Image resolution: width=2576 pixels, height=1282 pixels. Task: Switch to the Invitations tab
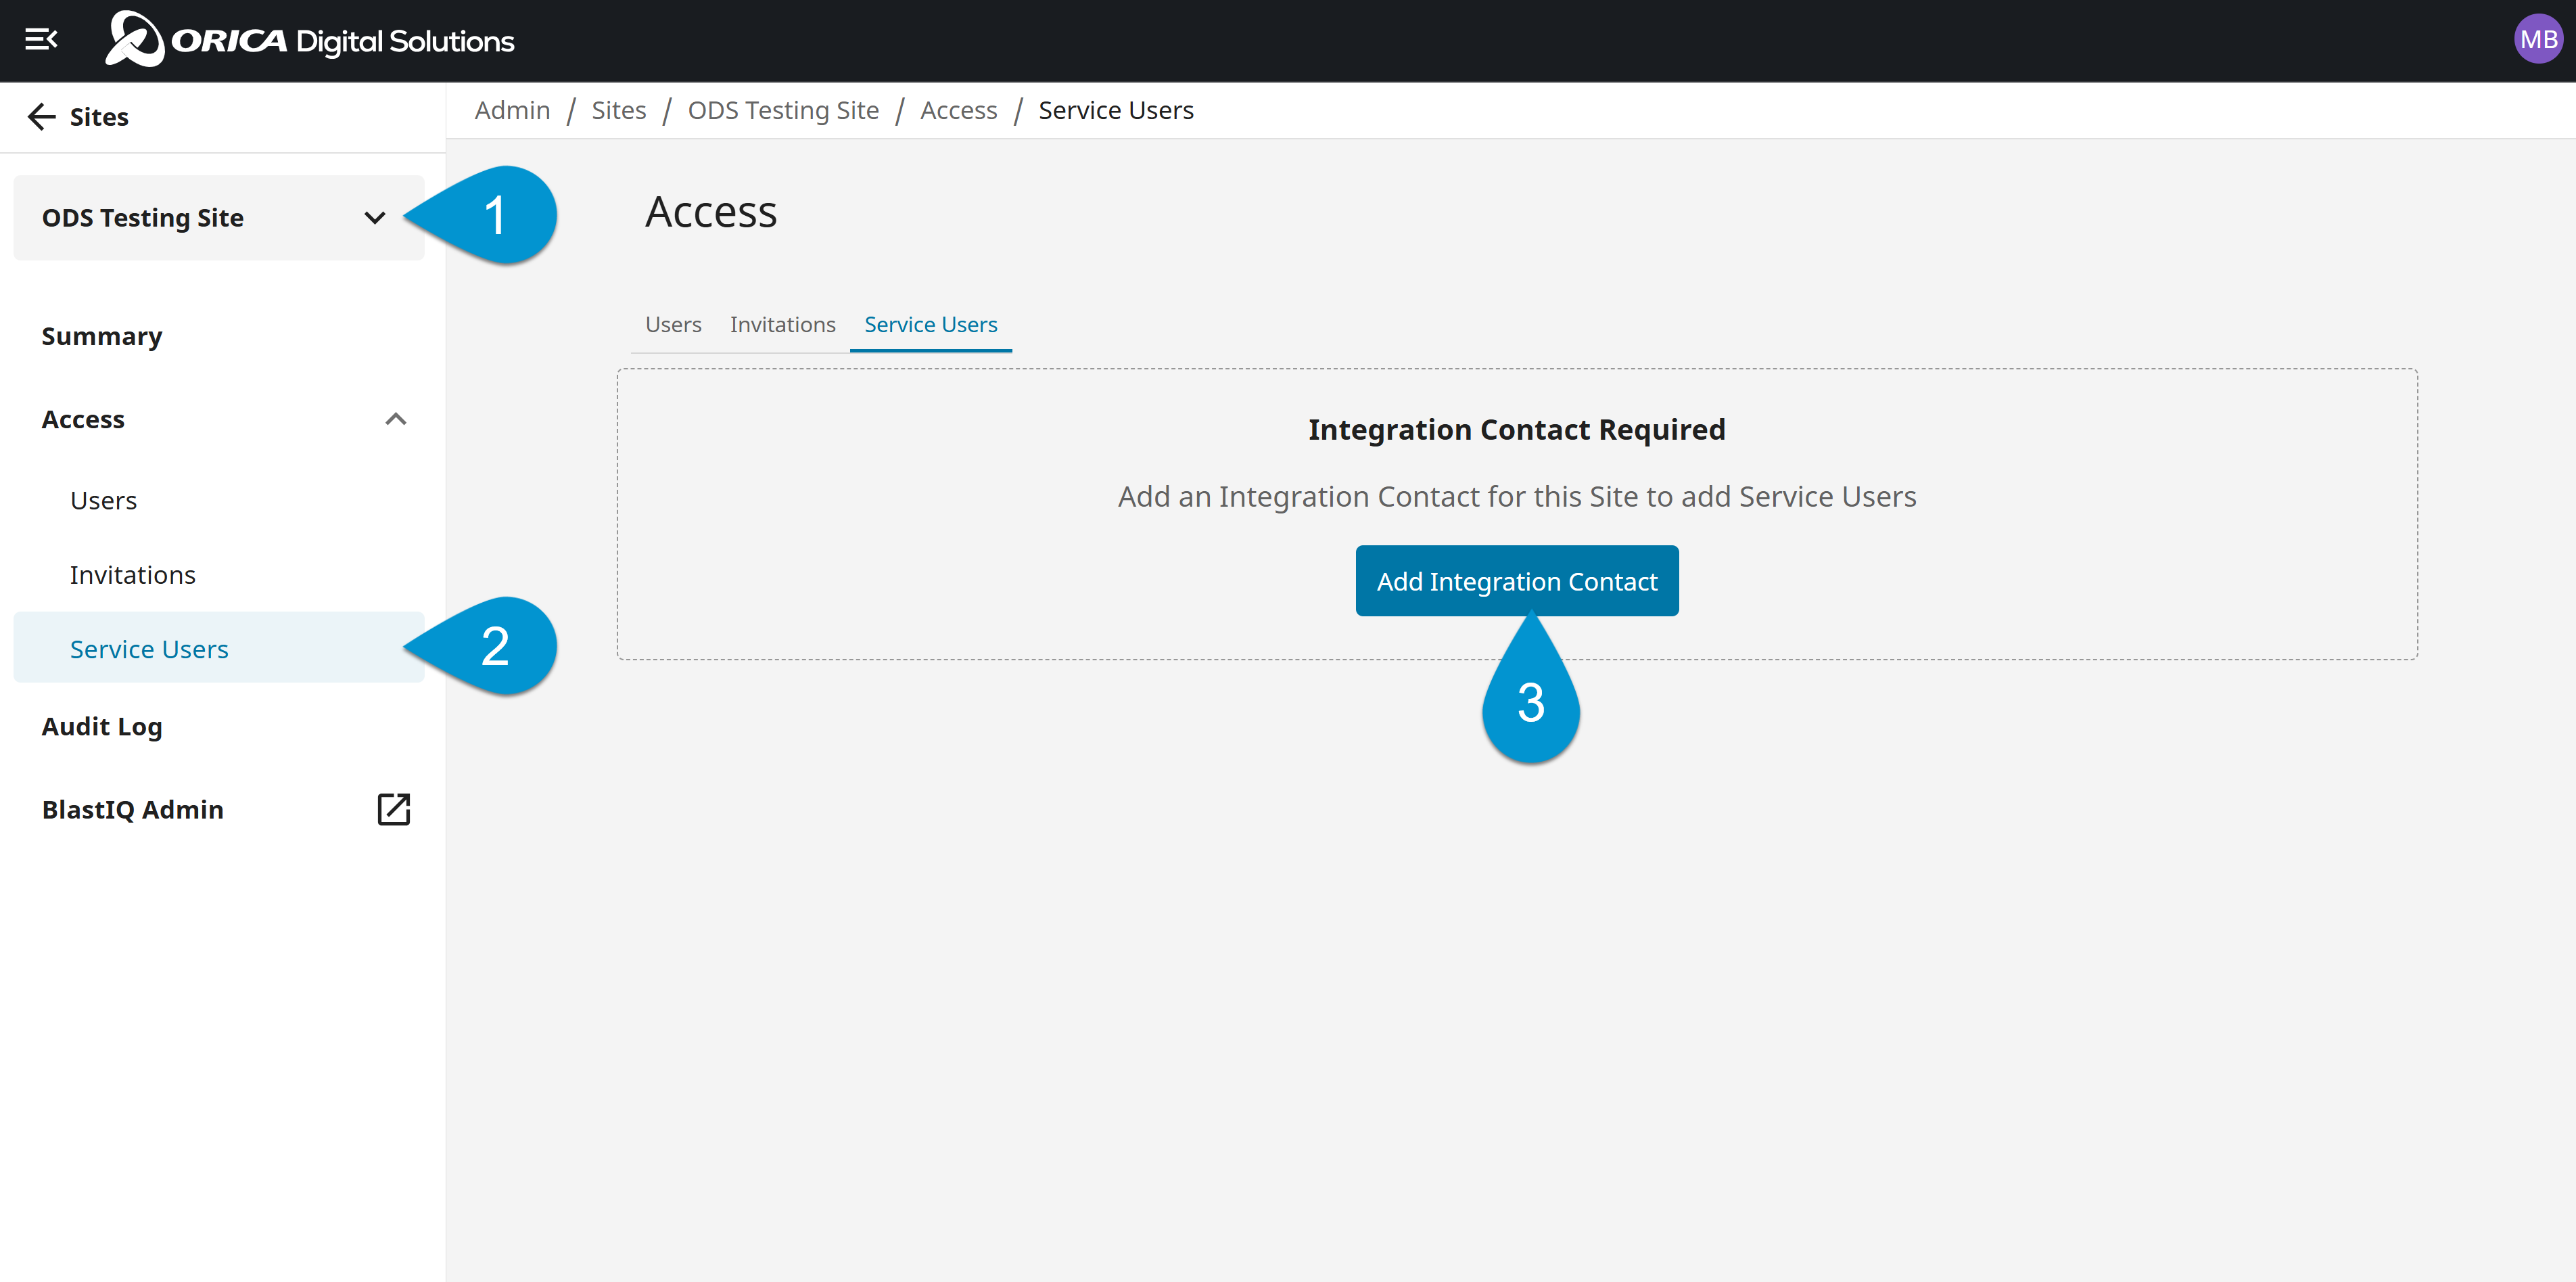point(783,324)
